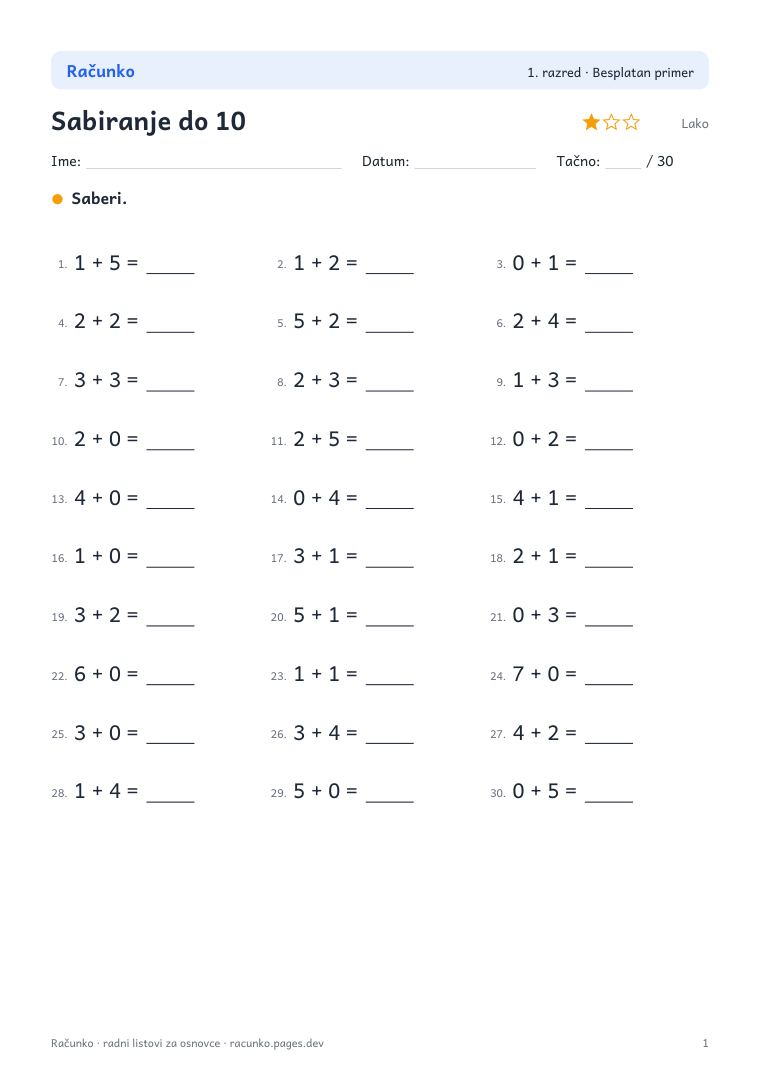Screen dimensions: 760x1075
Task: Click answer blank for 5 + 2
Action: click(x=390, y=324)
